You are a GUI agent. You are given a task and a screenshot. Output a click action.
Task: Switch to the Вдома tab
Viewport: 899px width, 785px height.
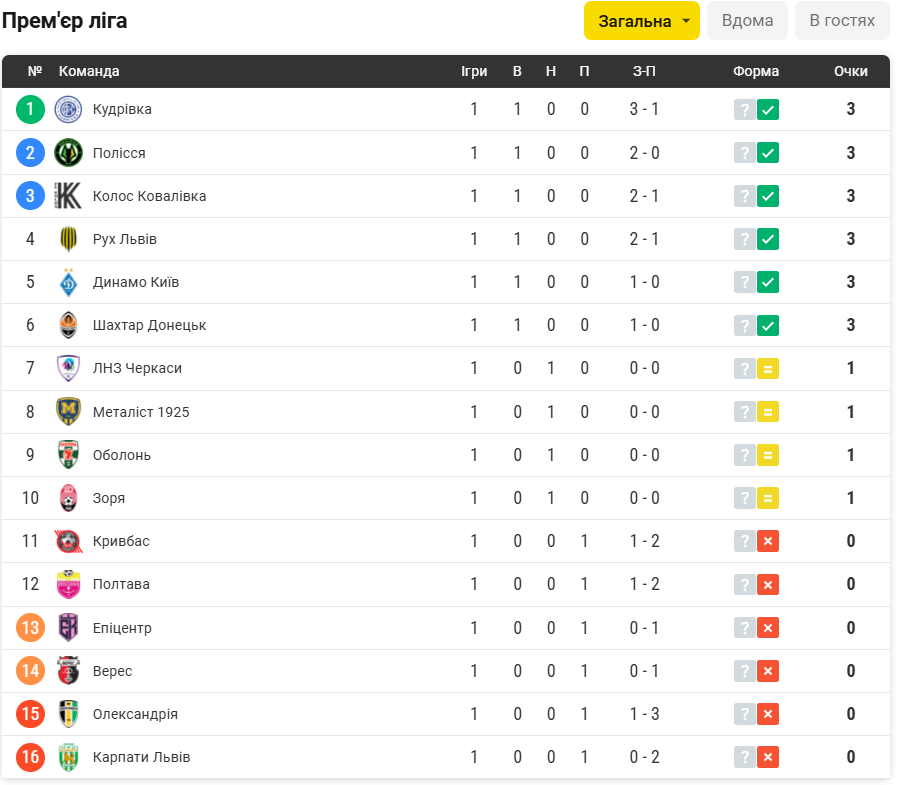click(747, 21)
